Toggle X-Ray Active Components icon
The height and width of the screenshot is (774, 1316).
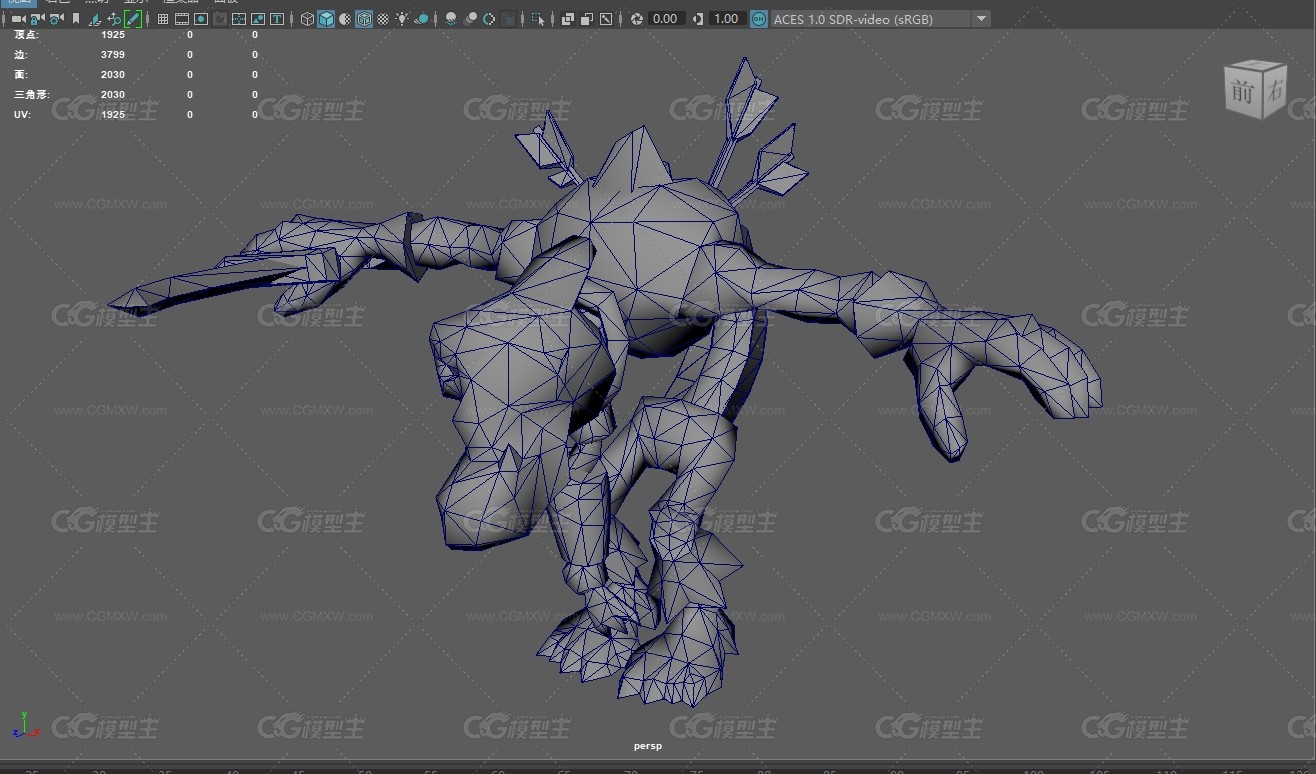tap(586, 19)
